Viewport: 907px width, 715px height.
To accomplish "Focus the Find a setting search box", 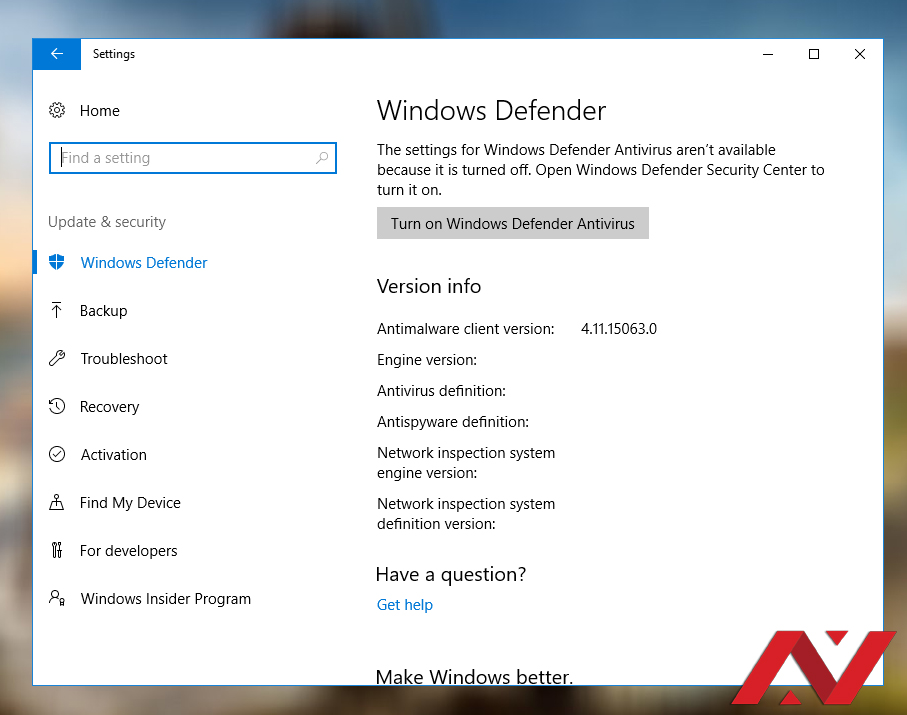I will pos(193,158).
